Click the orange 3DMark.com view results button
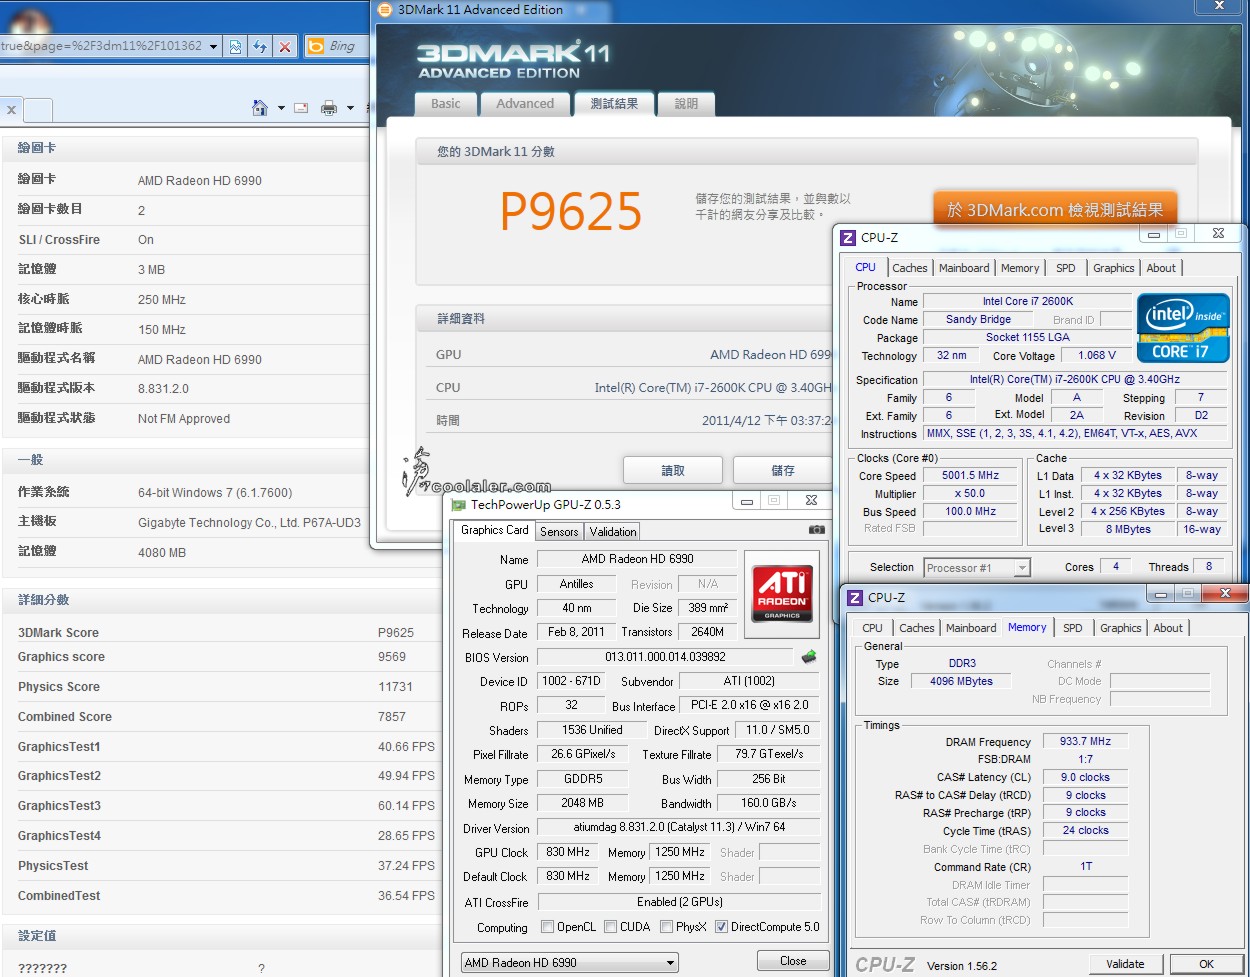 (x=1055, y=209)
